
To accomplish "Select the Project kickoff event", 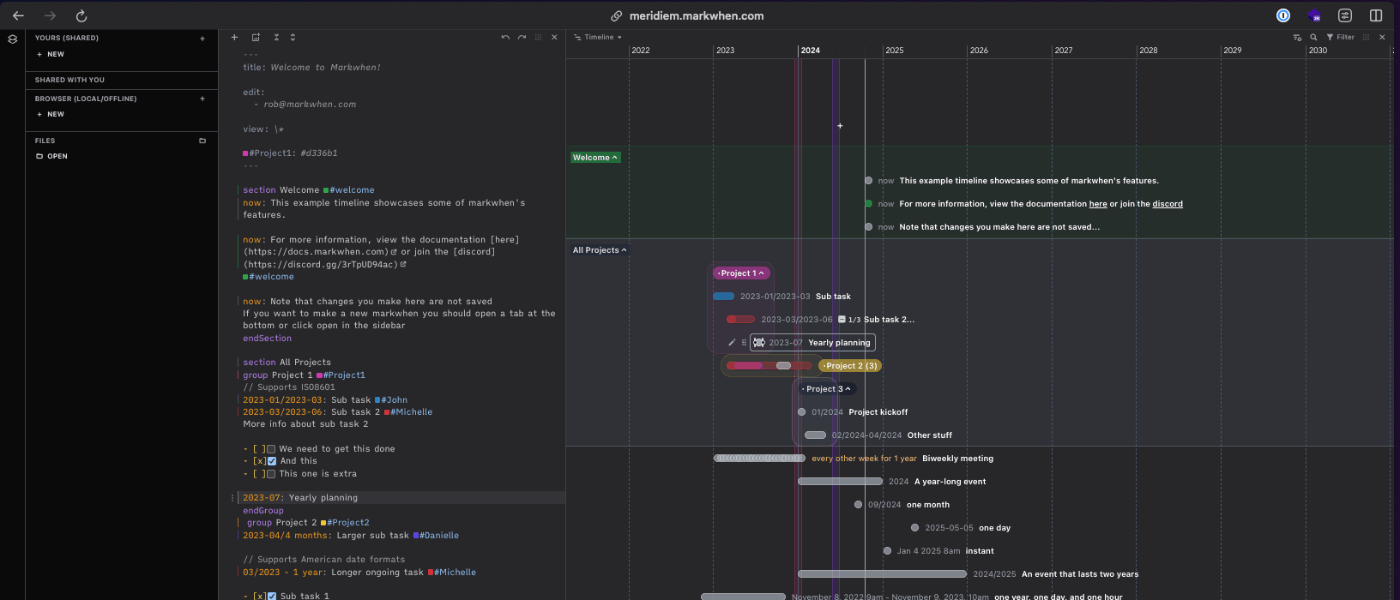I will pos(854,412).
